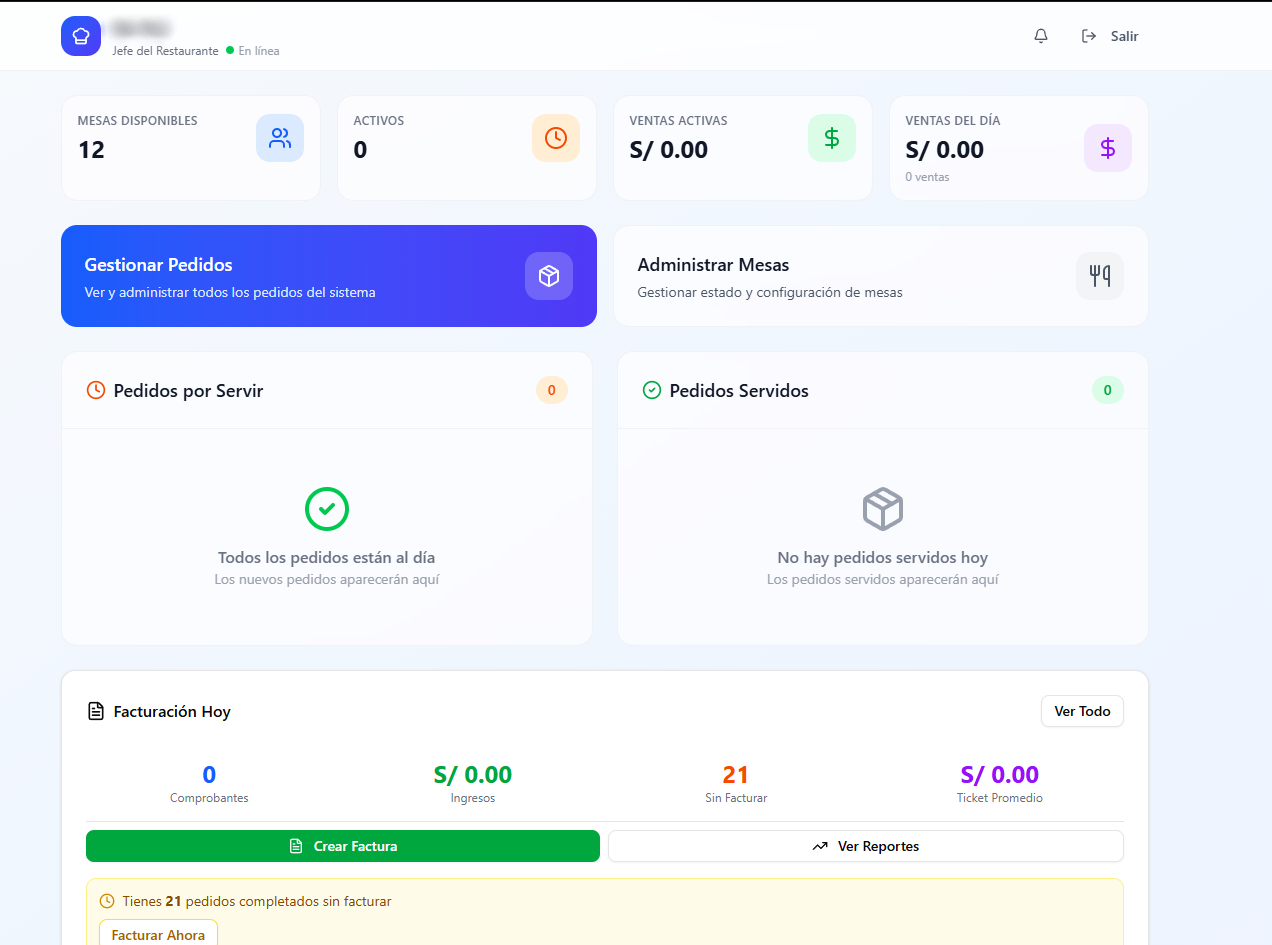Click the document icon beside Facturación Hoy
Image resolution: width=1272 pixels, height=945 pixels.
(96, 711)
